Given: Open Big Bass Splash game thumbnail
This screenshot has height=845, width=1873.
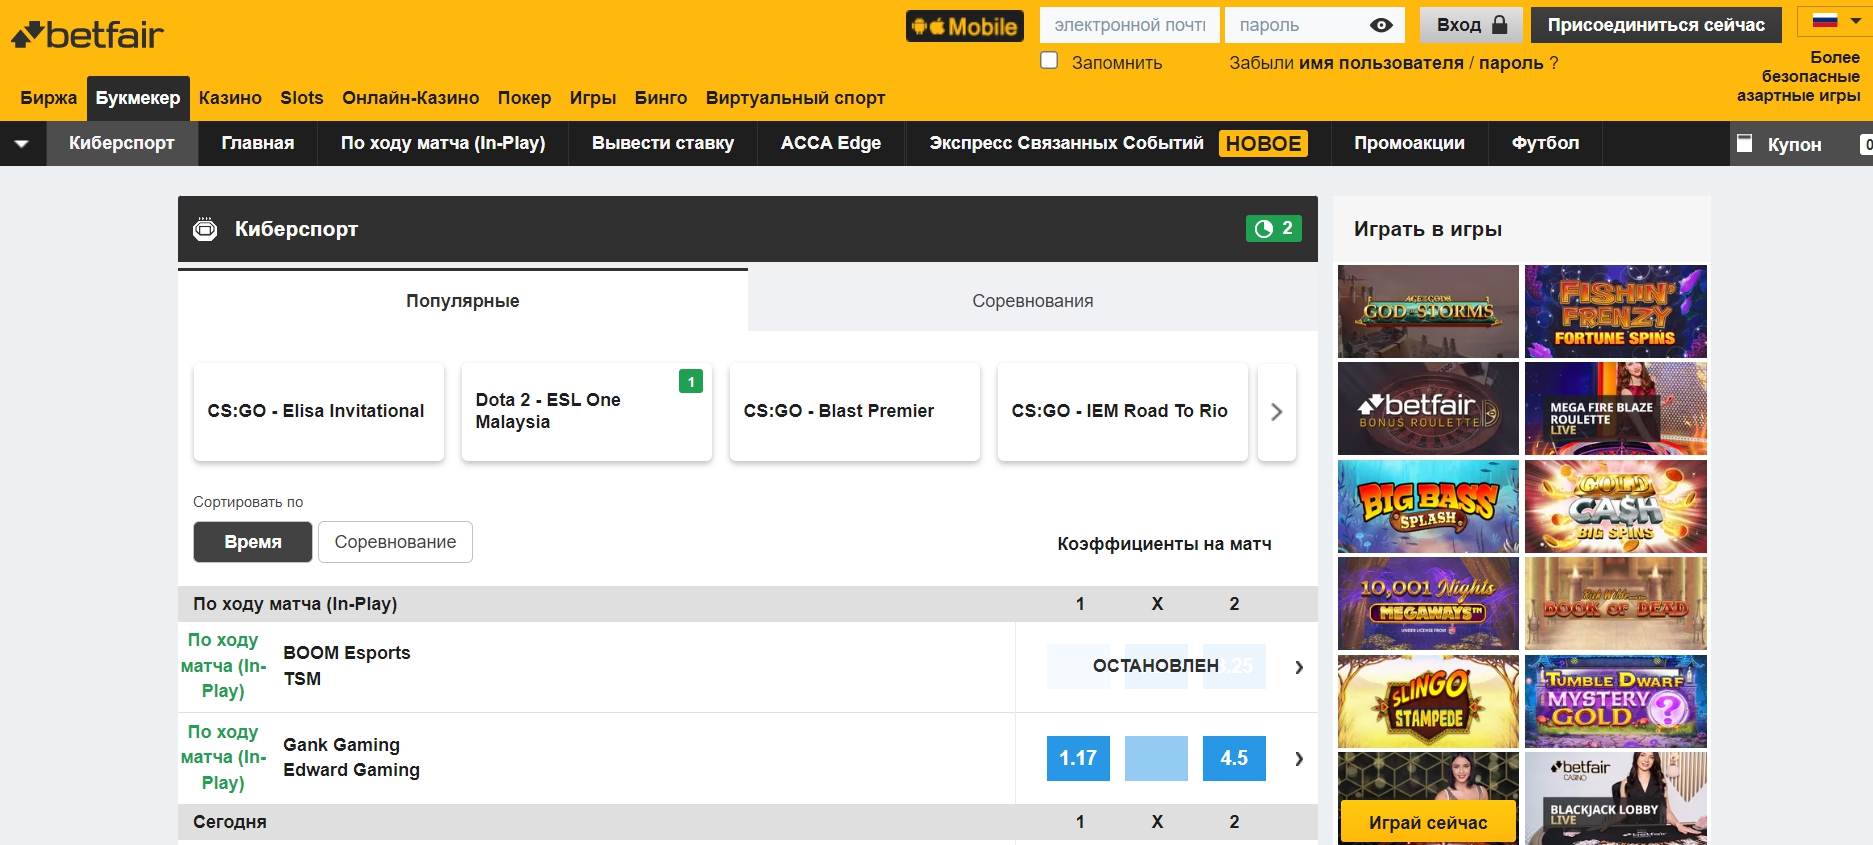Looking at the screenshot, I should click(x=1427, y=506).
